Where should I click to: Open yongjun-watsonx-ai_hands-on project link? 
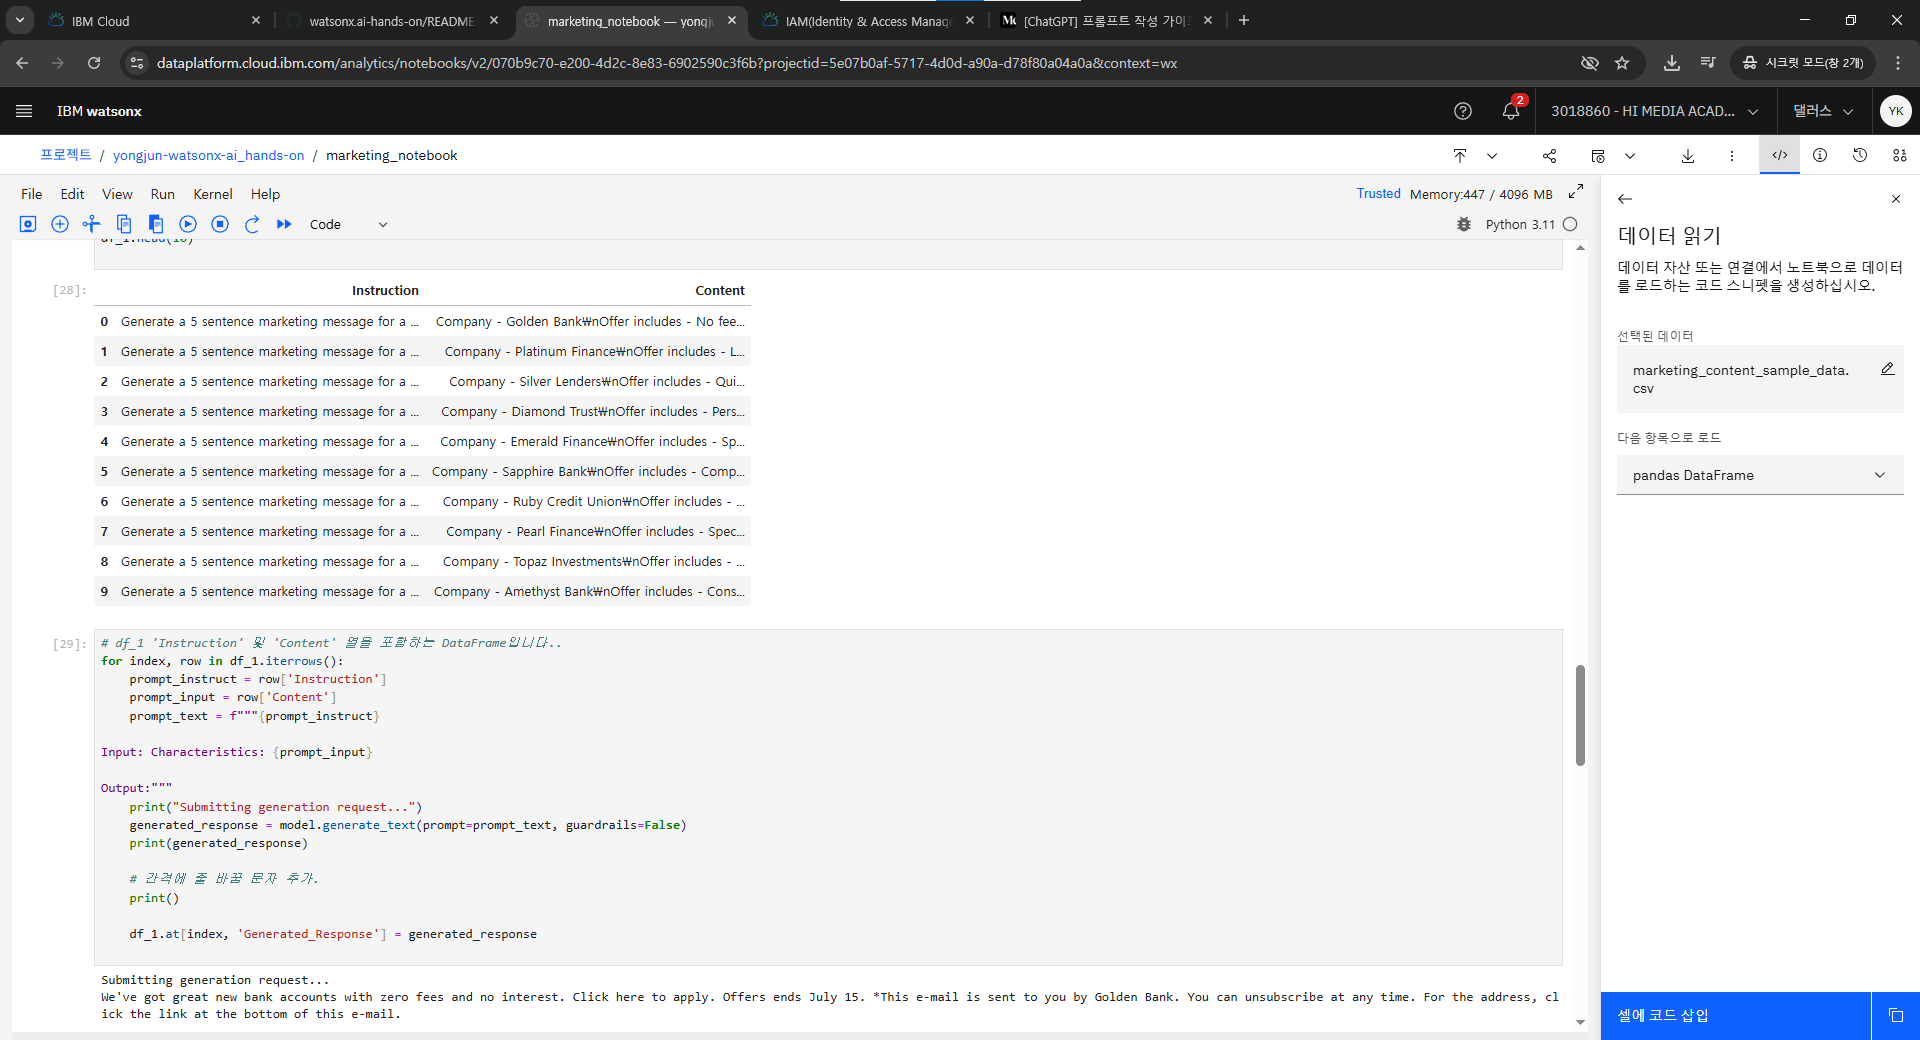coord(208,155)
